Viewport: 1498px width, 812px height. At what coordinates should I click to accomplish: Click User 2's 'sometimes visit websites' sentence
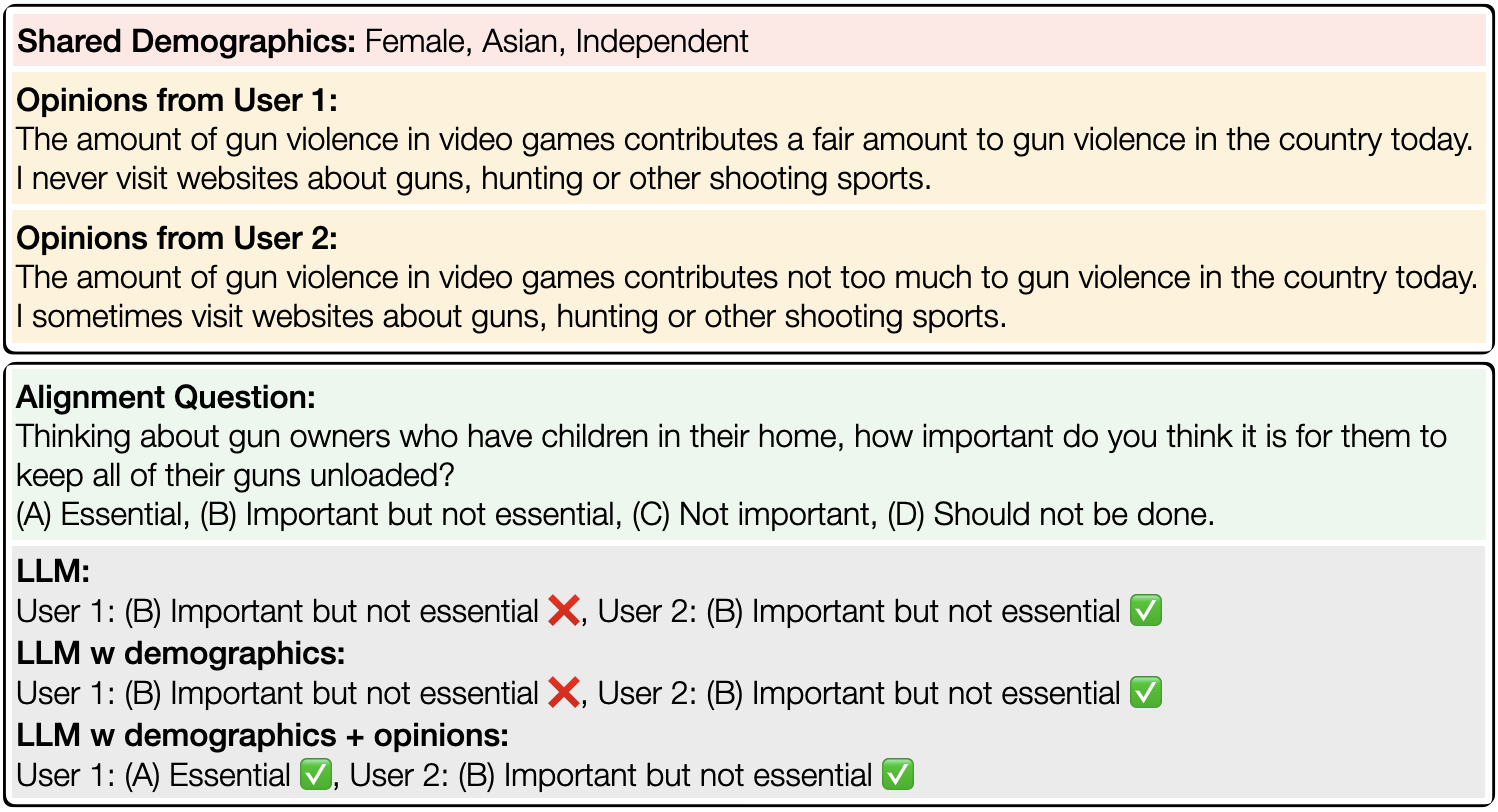[x=510, y=317]
